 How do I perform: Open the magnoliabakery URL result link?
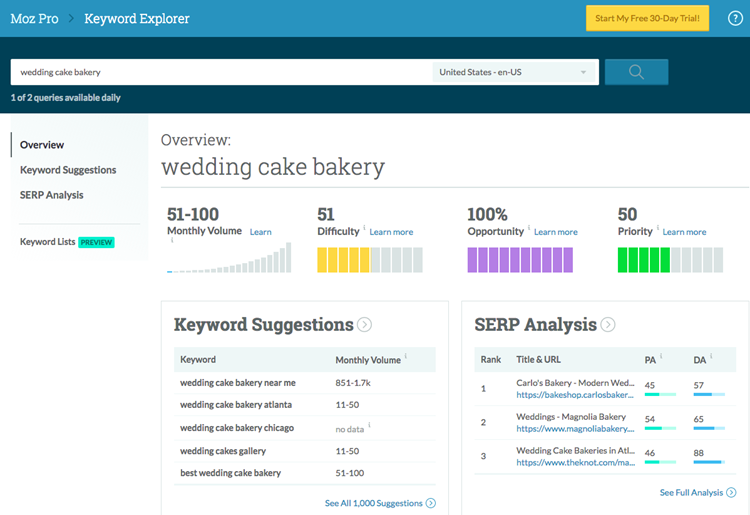[575, 429]
